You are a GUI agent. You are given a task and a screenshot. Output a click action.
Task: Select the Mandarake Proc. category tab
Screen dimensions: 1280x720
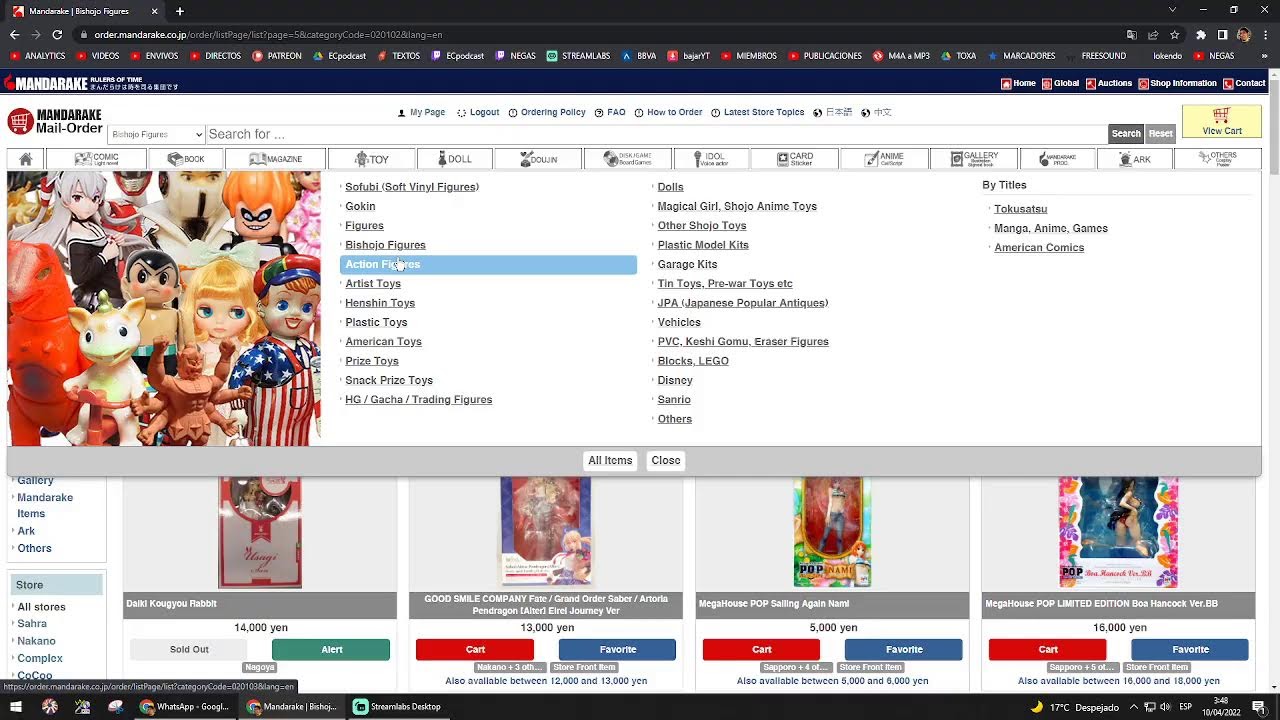click(1057, 159)
